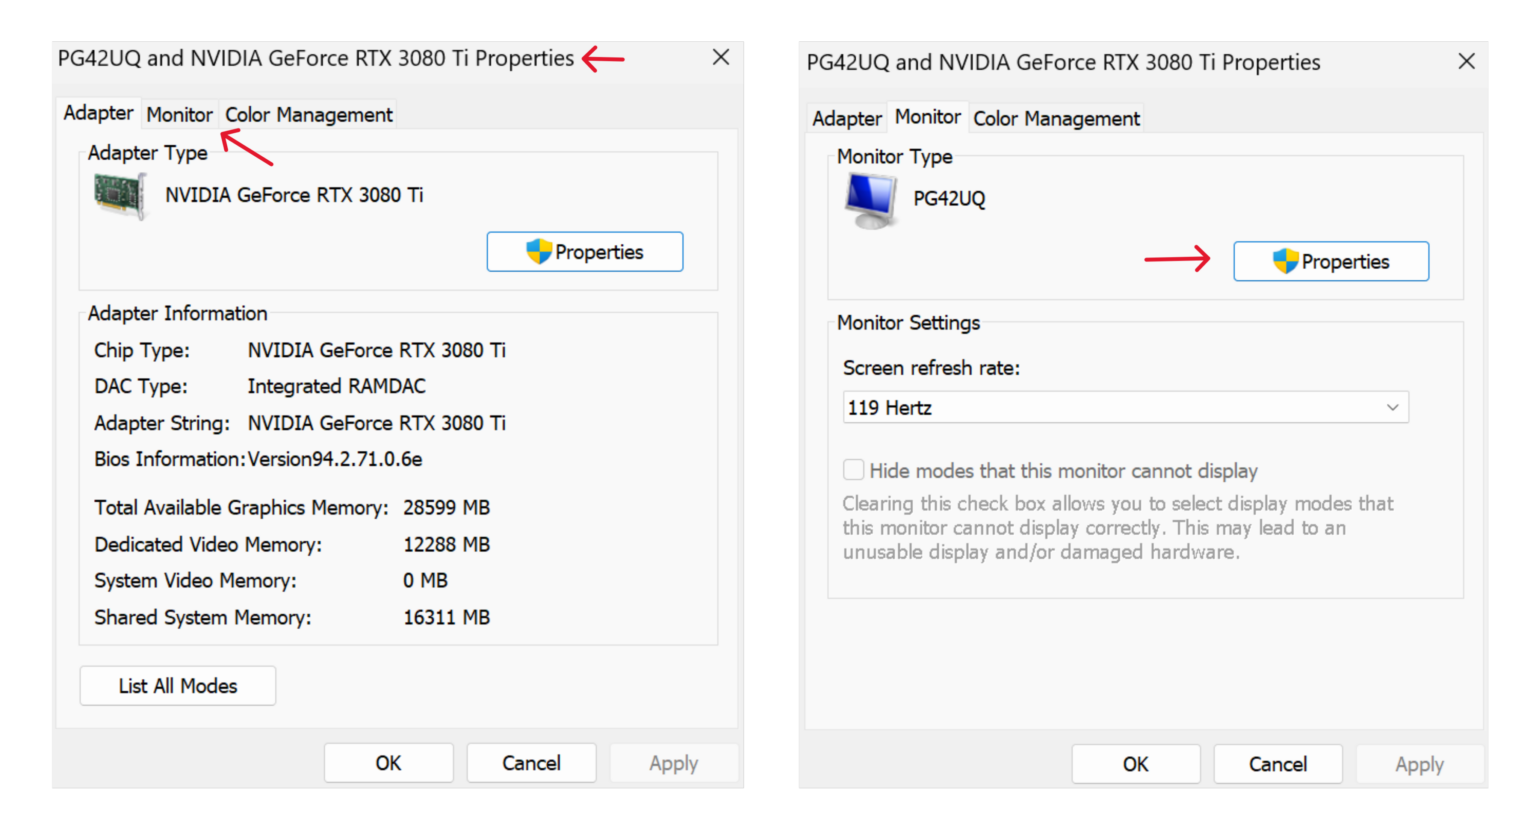Open Color Management in the right dialog

tap(1056, 118)
